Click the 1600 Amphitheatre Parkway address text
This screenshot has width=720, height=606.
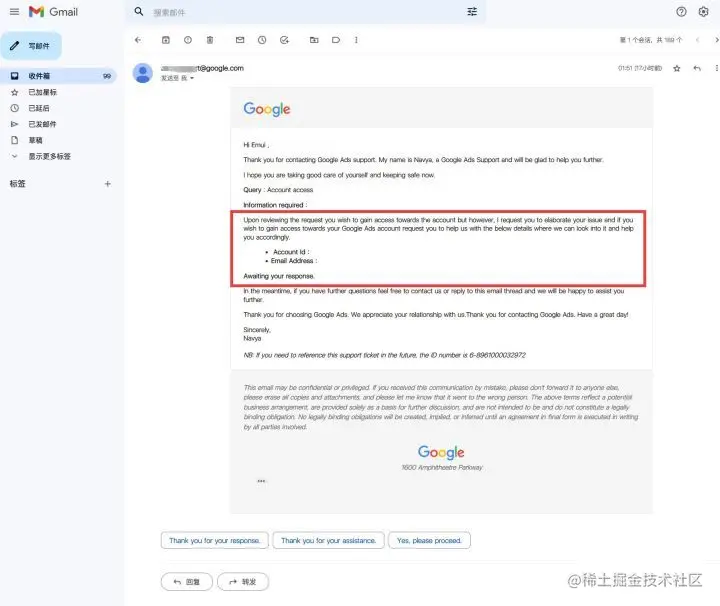(x=442, y=467)
